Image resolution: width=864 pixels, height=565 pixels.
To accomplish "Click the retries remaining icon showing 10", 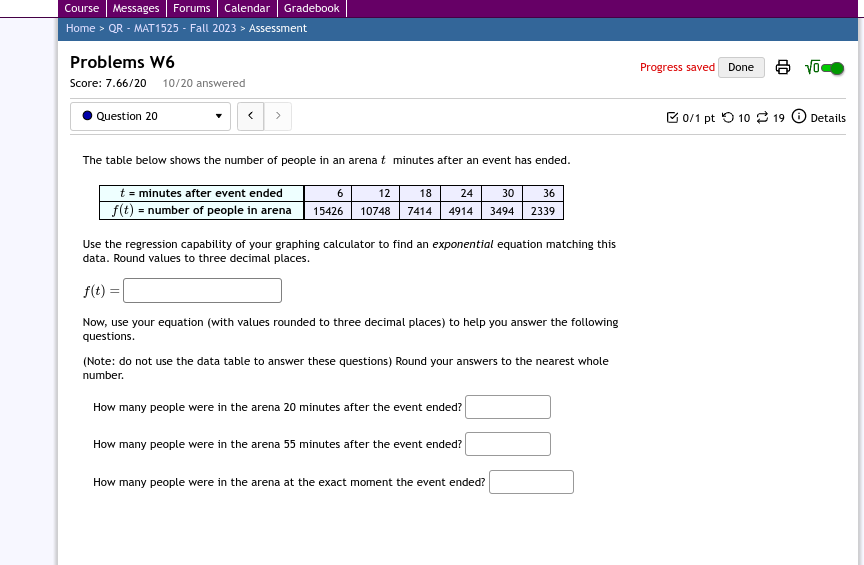I will pos(728,117).
